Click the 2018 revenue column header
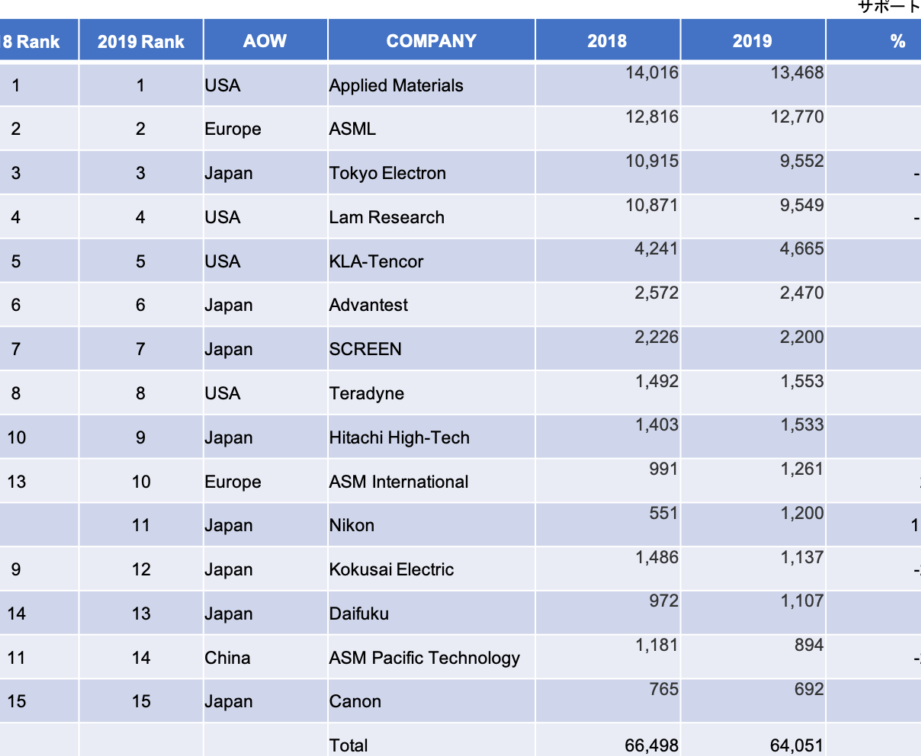 point(607,41)
